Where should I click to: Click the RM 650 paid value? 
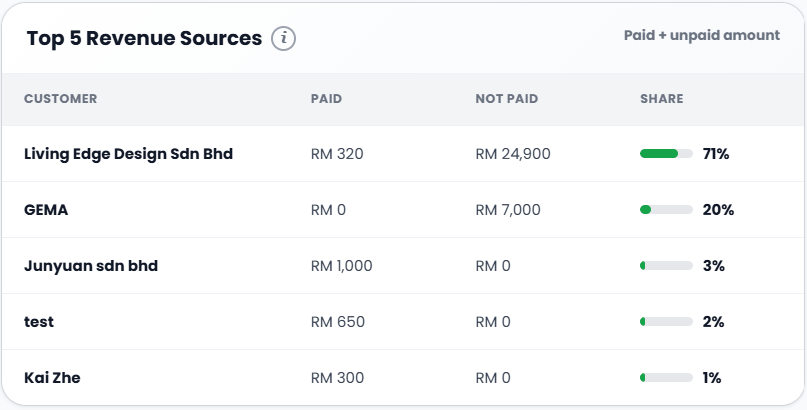click(338, 322)
